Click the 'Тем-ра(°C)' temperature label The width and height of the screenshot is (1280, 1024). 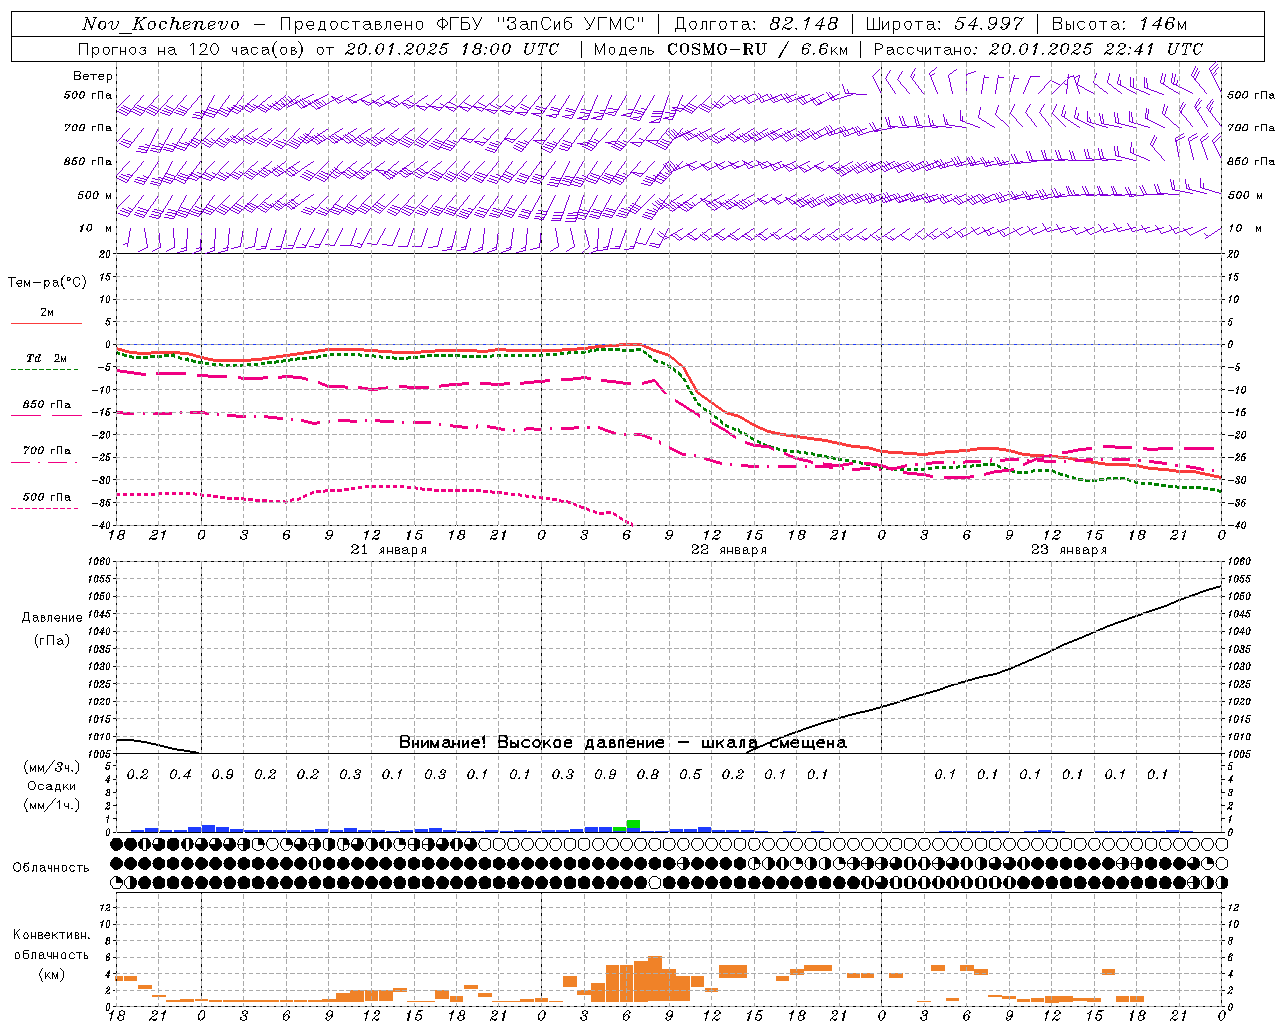point(47,283)
